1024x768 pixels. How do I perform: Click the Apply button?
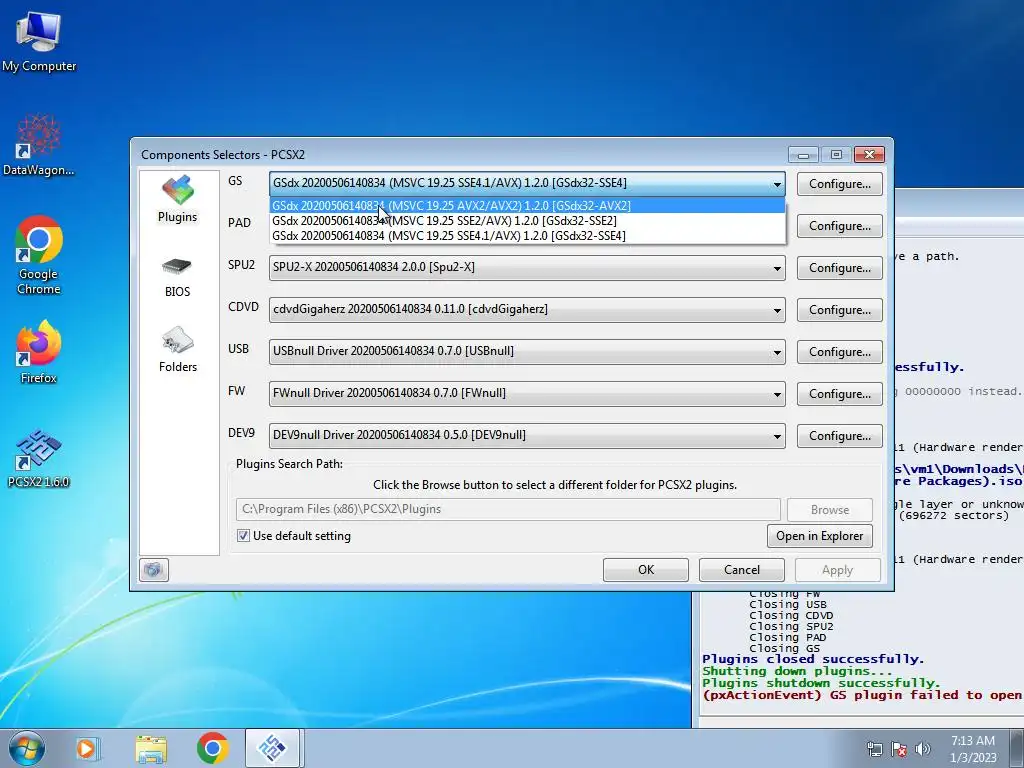[837, 569]
